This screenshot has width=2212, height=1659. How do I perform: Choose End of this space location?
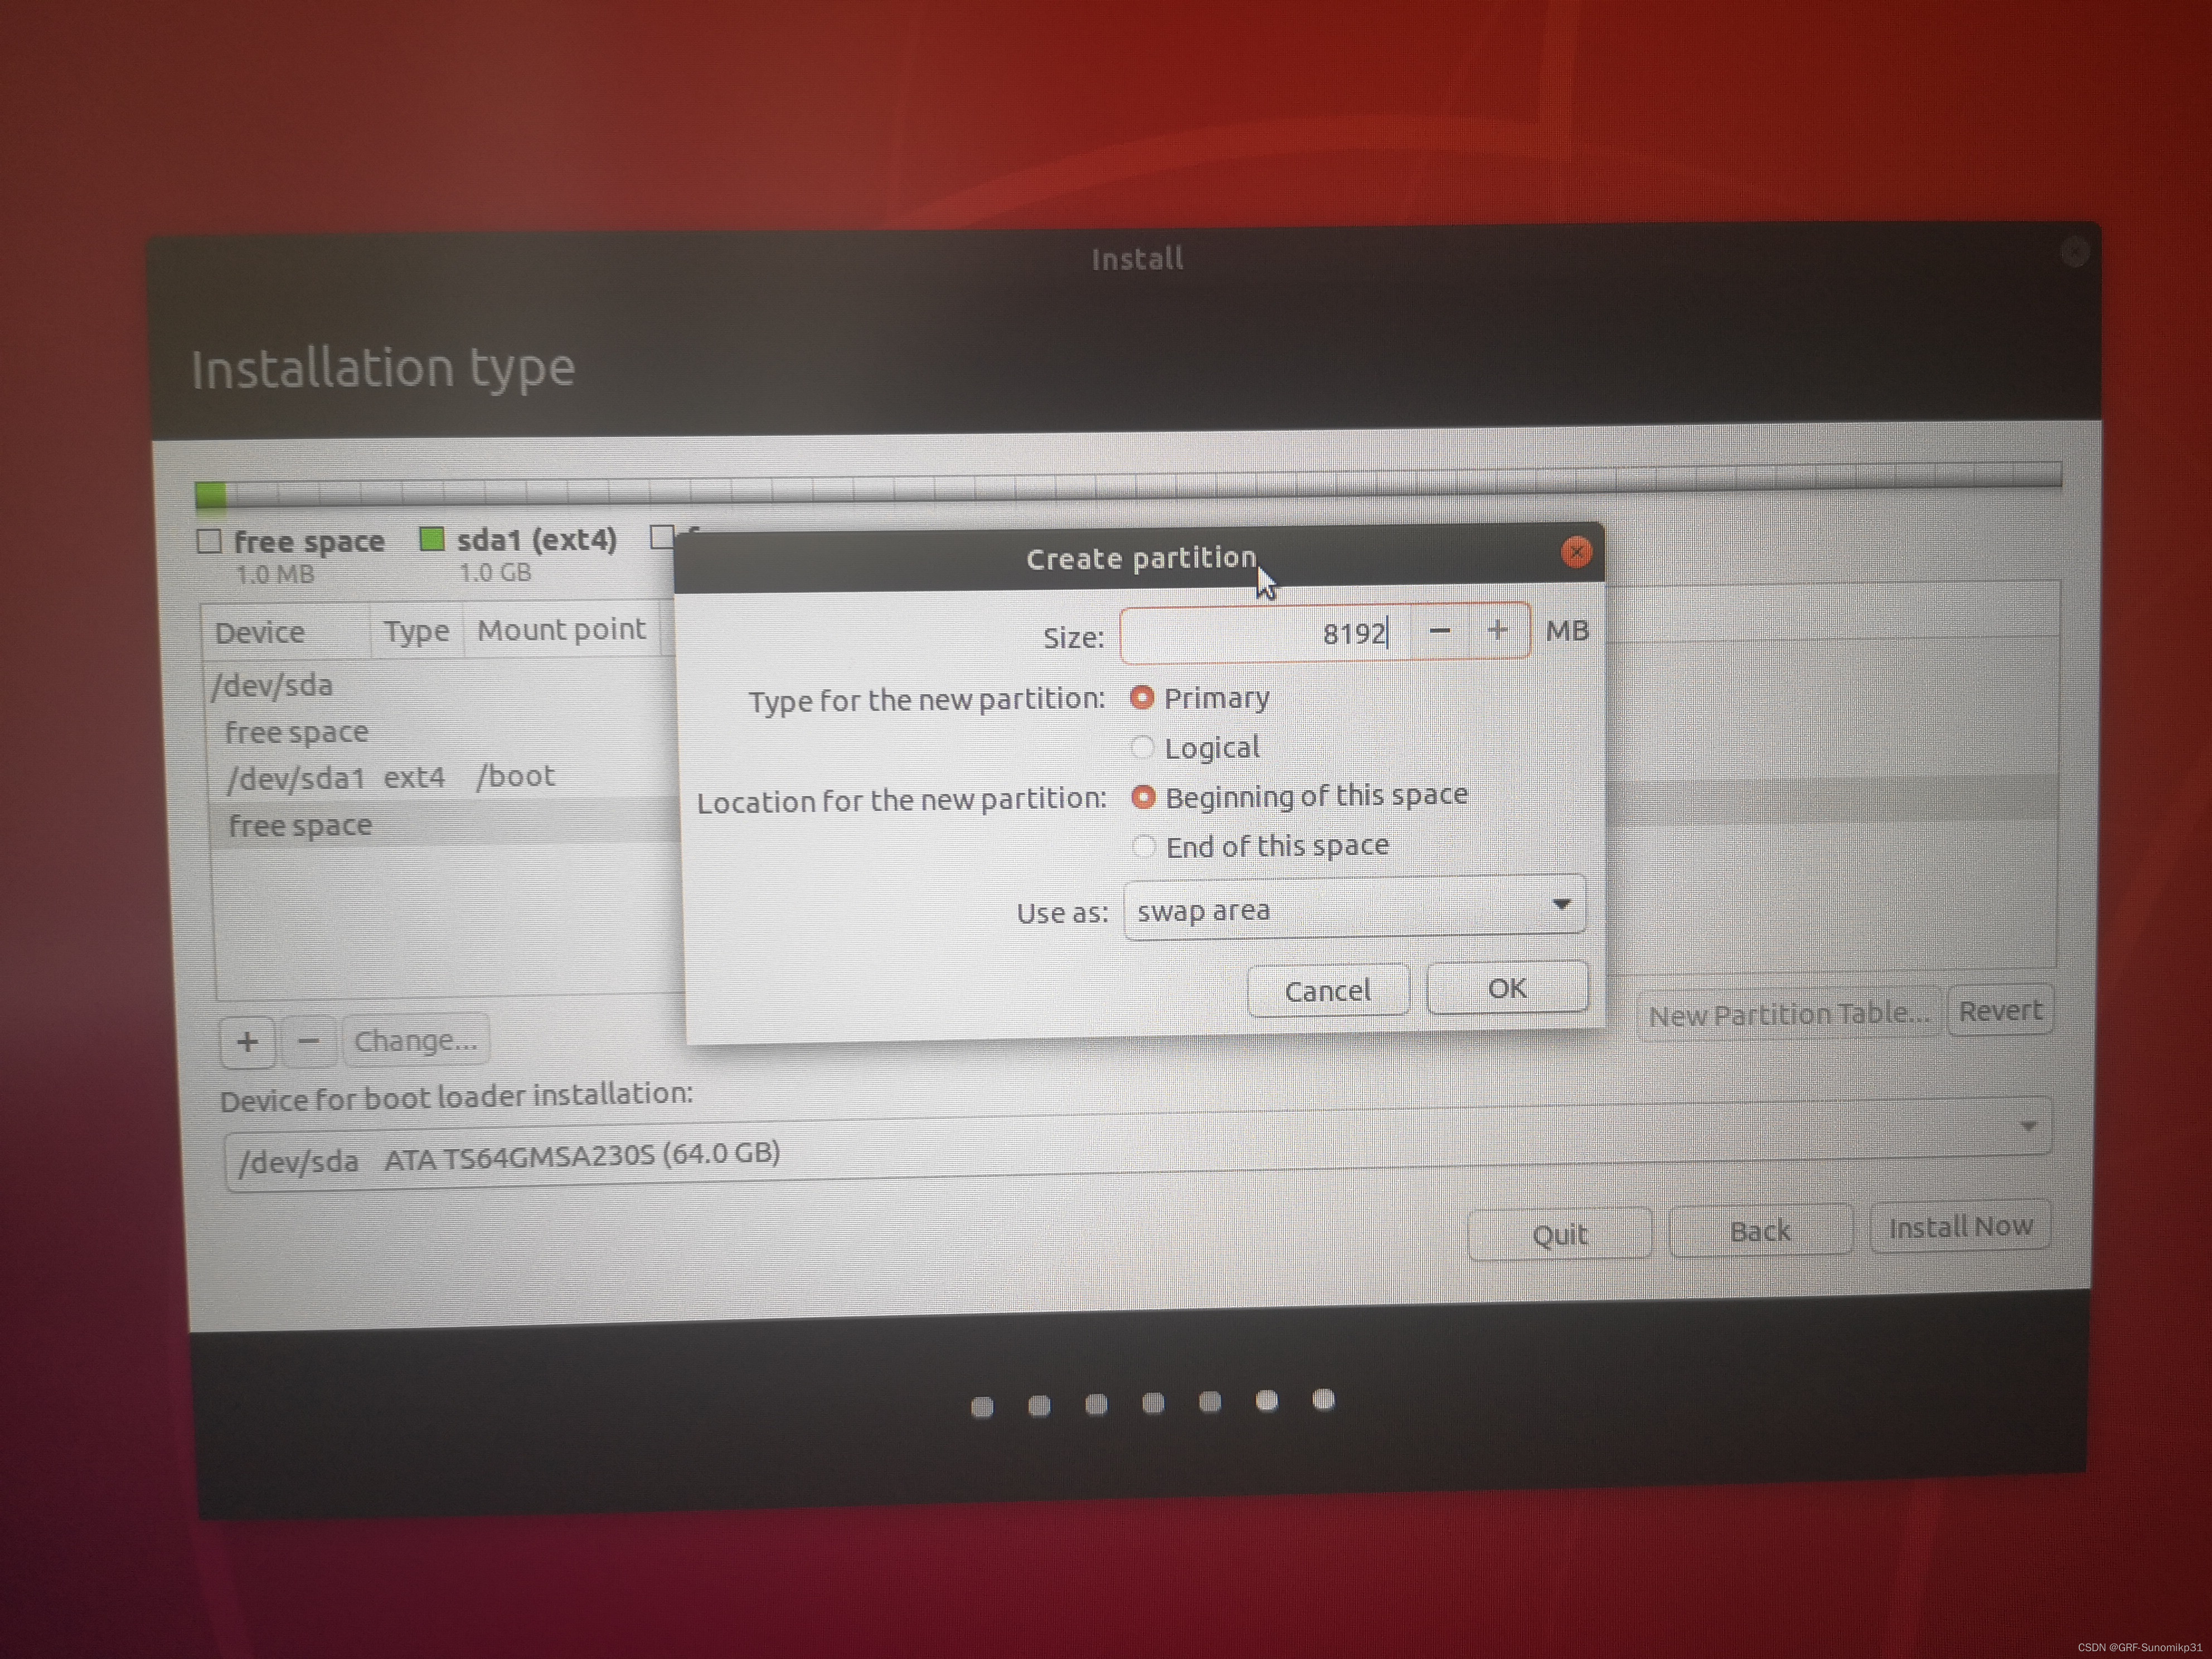coord(1144,846)
